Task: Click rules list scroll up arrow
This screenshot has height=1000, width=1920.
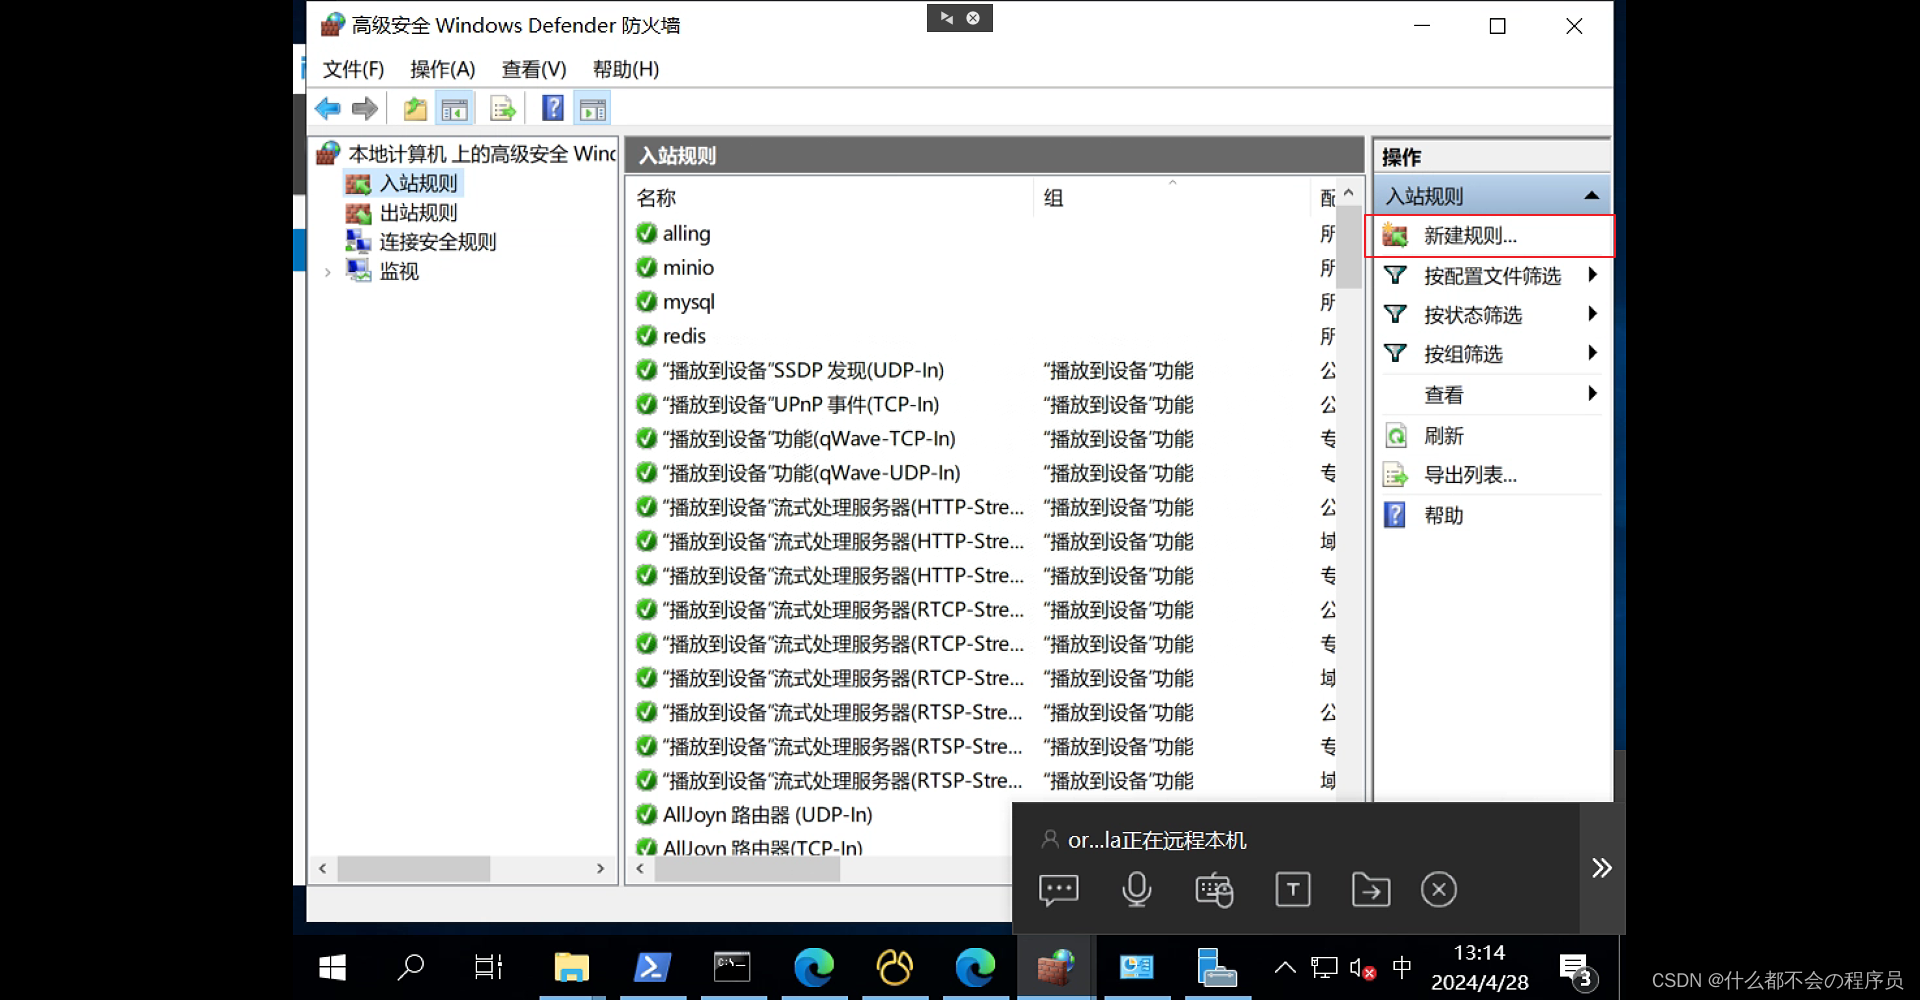Action: 1349,192
